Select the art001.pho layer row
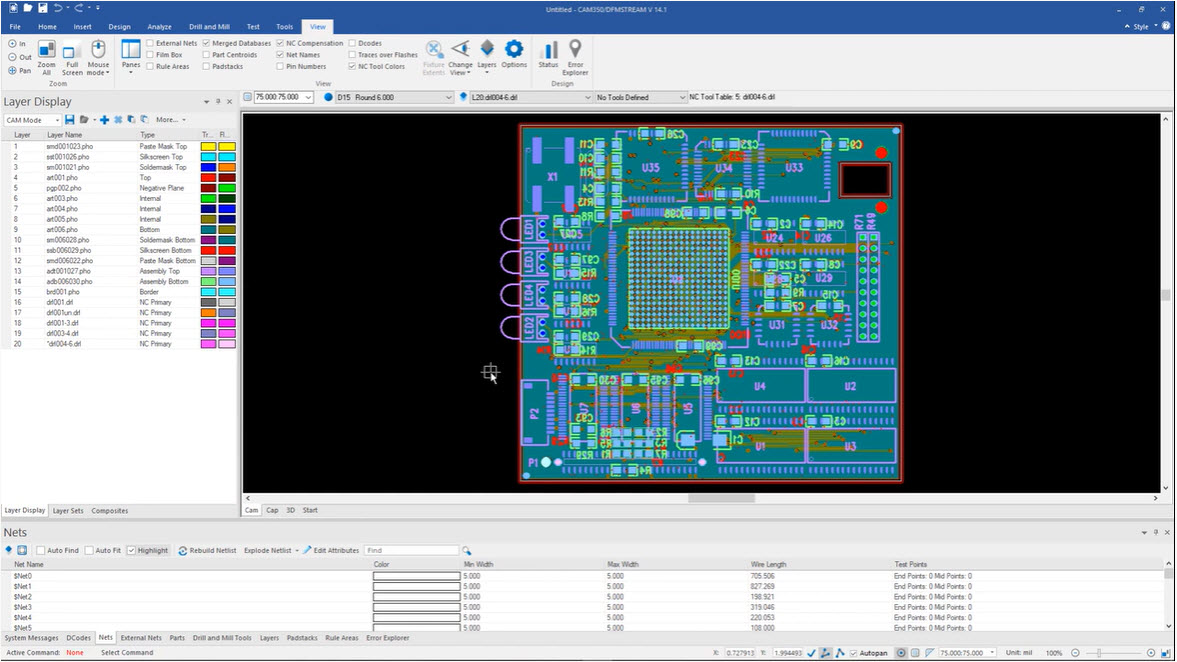Image resolution: width=1177 pixels, height=662 pixels. click(x=119, y=178)
